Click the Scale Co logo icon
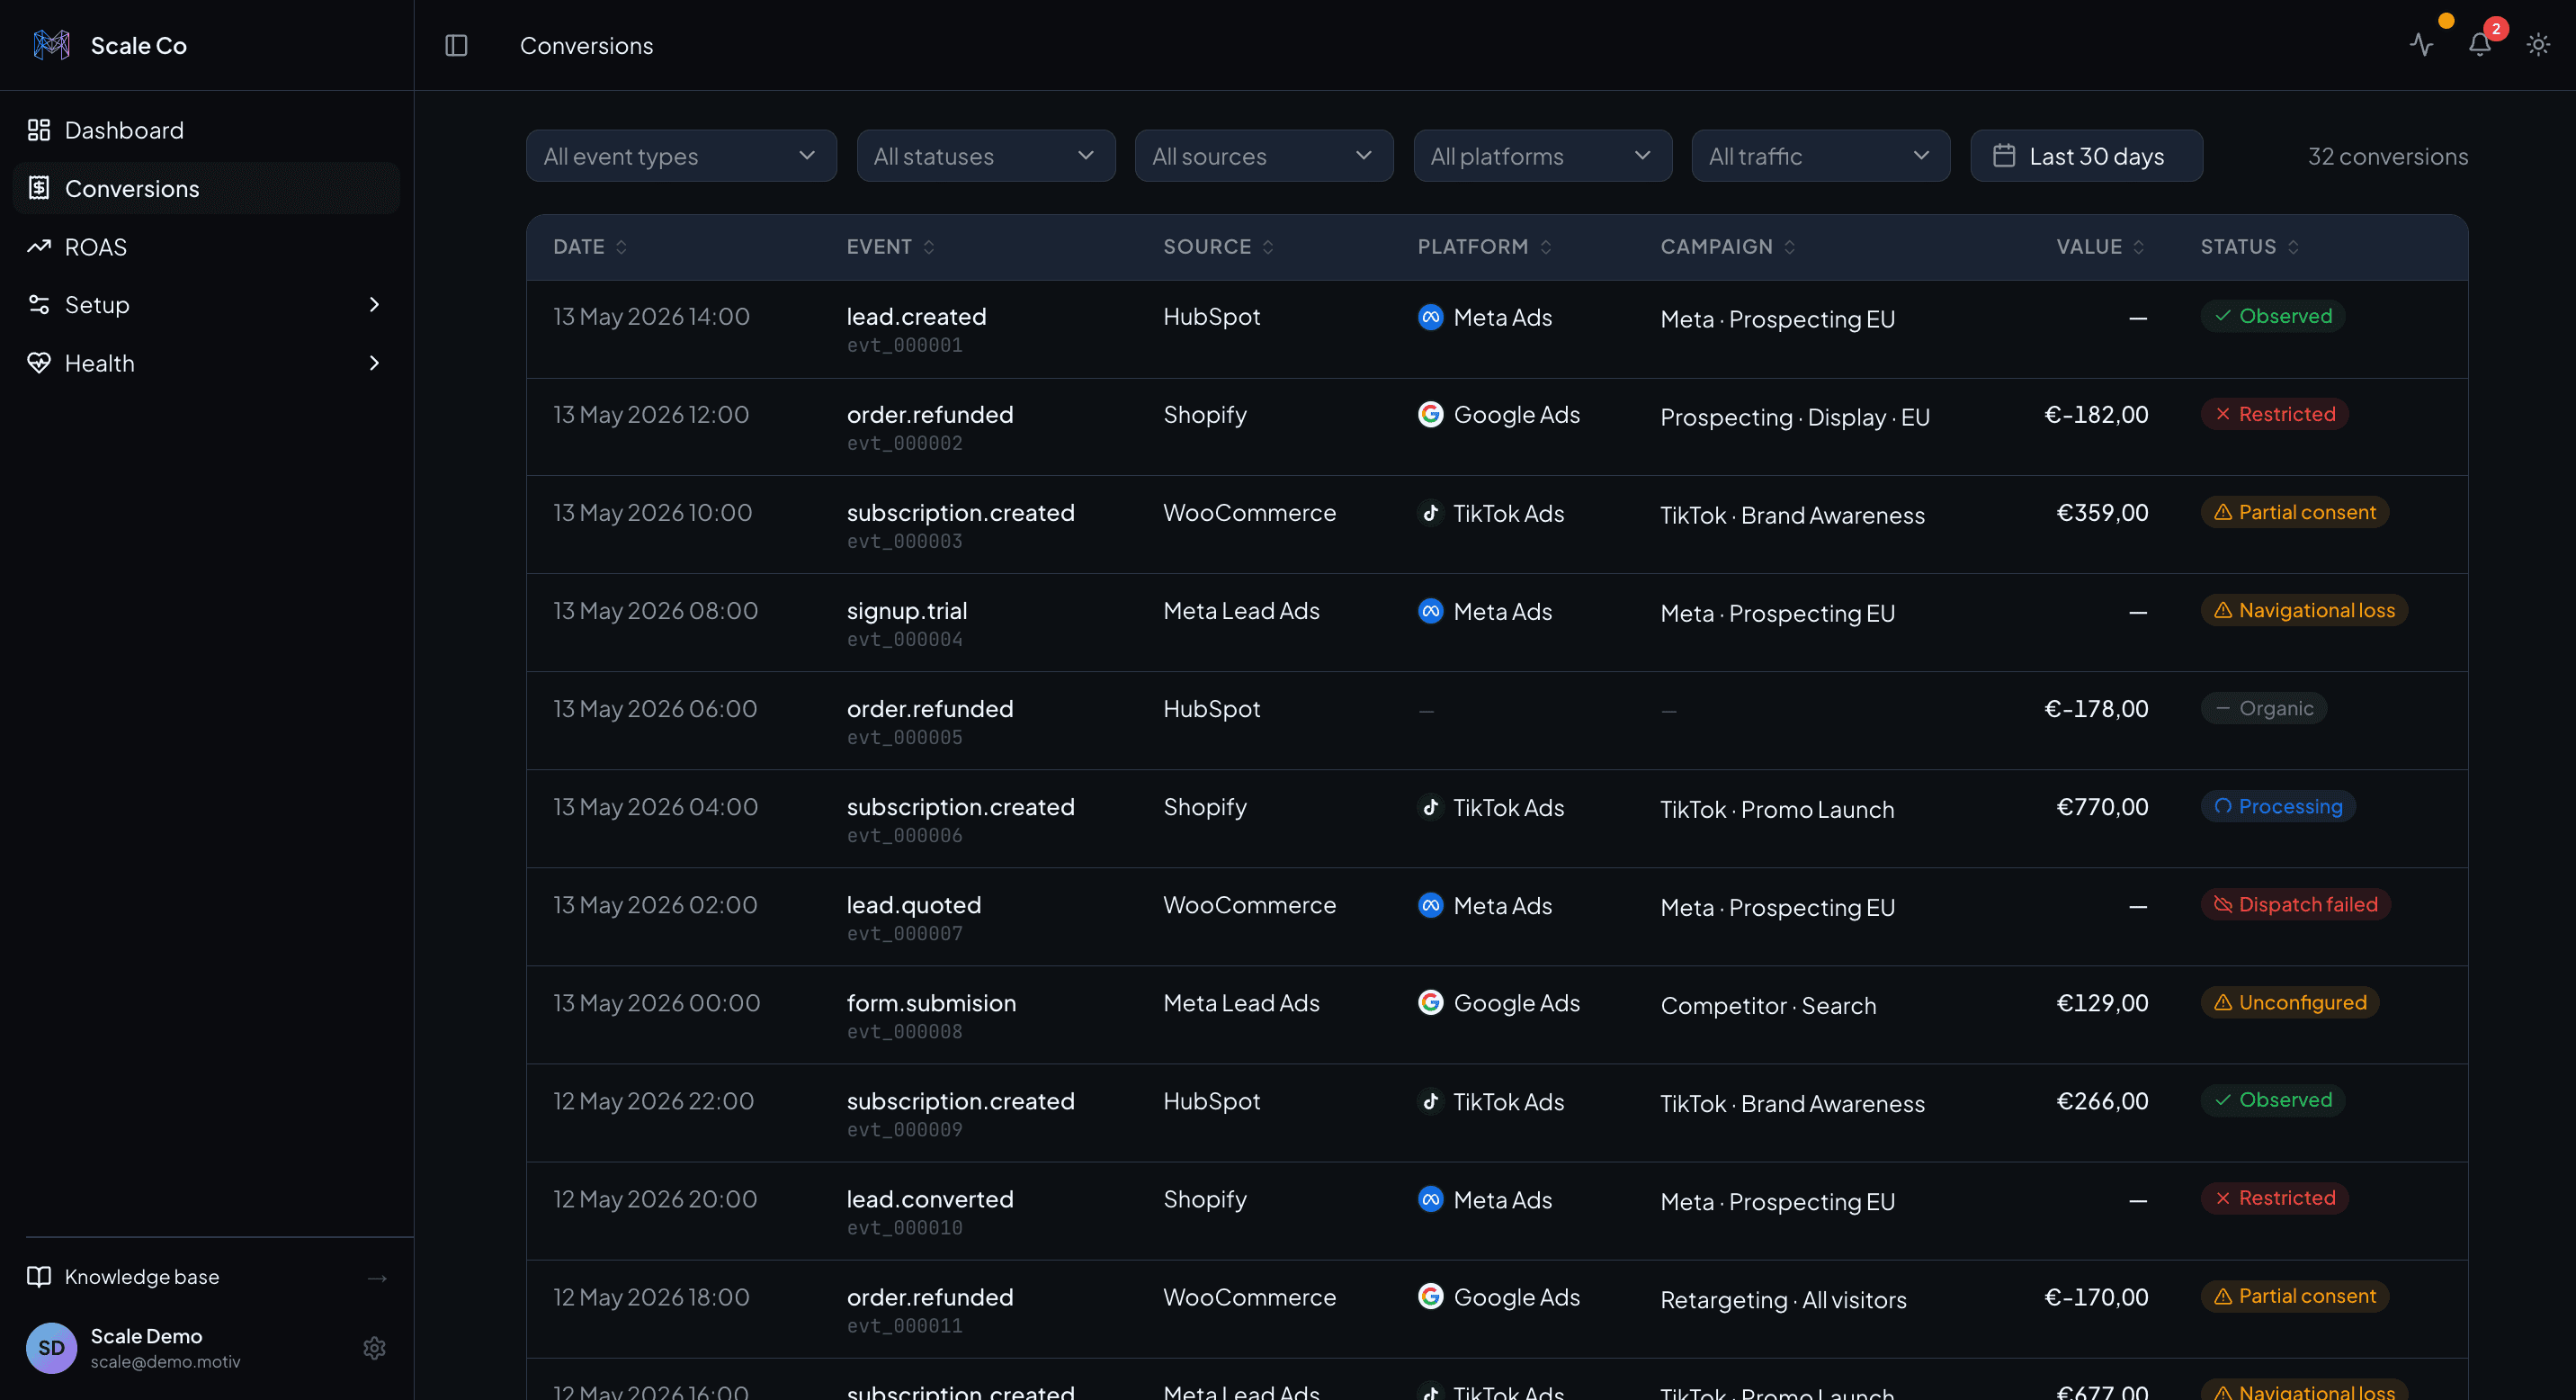This screenshot has height=1400, width=2576. (x=51, y=45)
